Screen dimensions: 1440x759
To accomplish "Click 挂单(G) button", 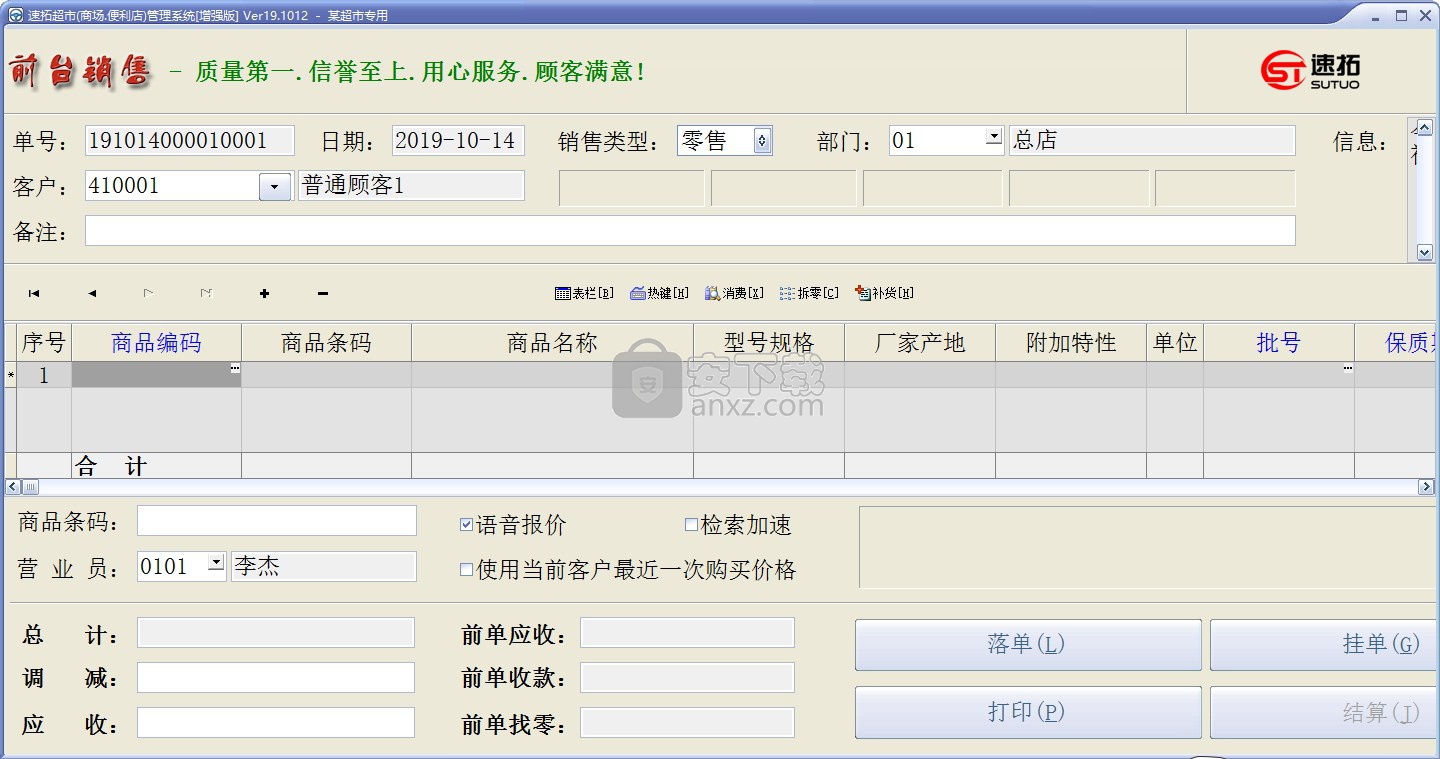I will (x=1325, y=645).
